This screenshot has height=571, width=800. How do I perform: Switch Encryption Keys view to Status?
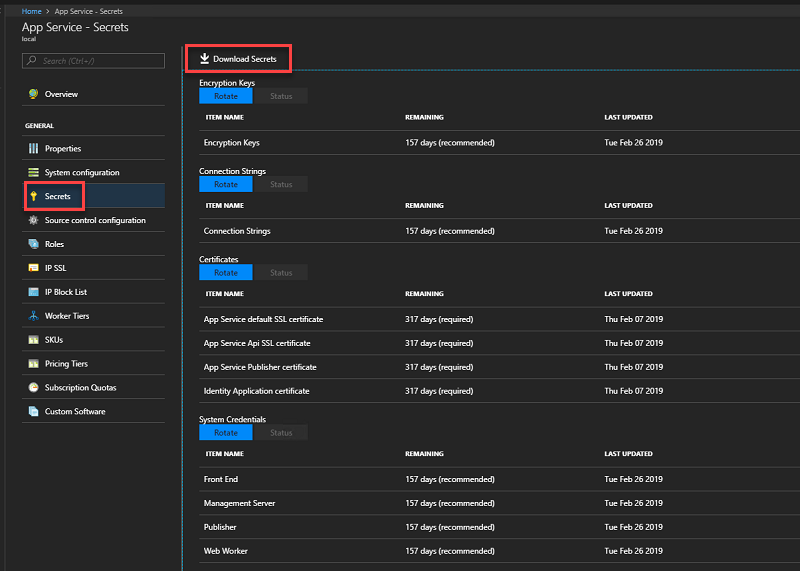pyautogui.click(x=281, y=96)
